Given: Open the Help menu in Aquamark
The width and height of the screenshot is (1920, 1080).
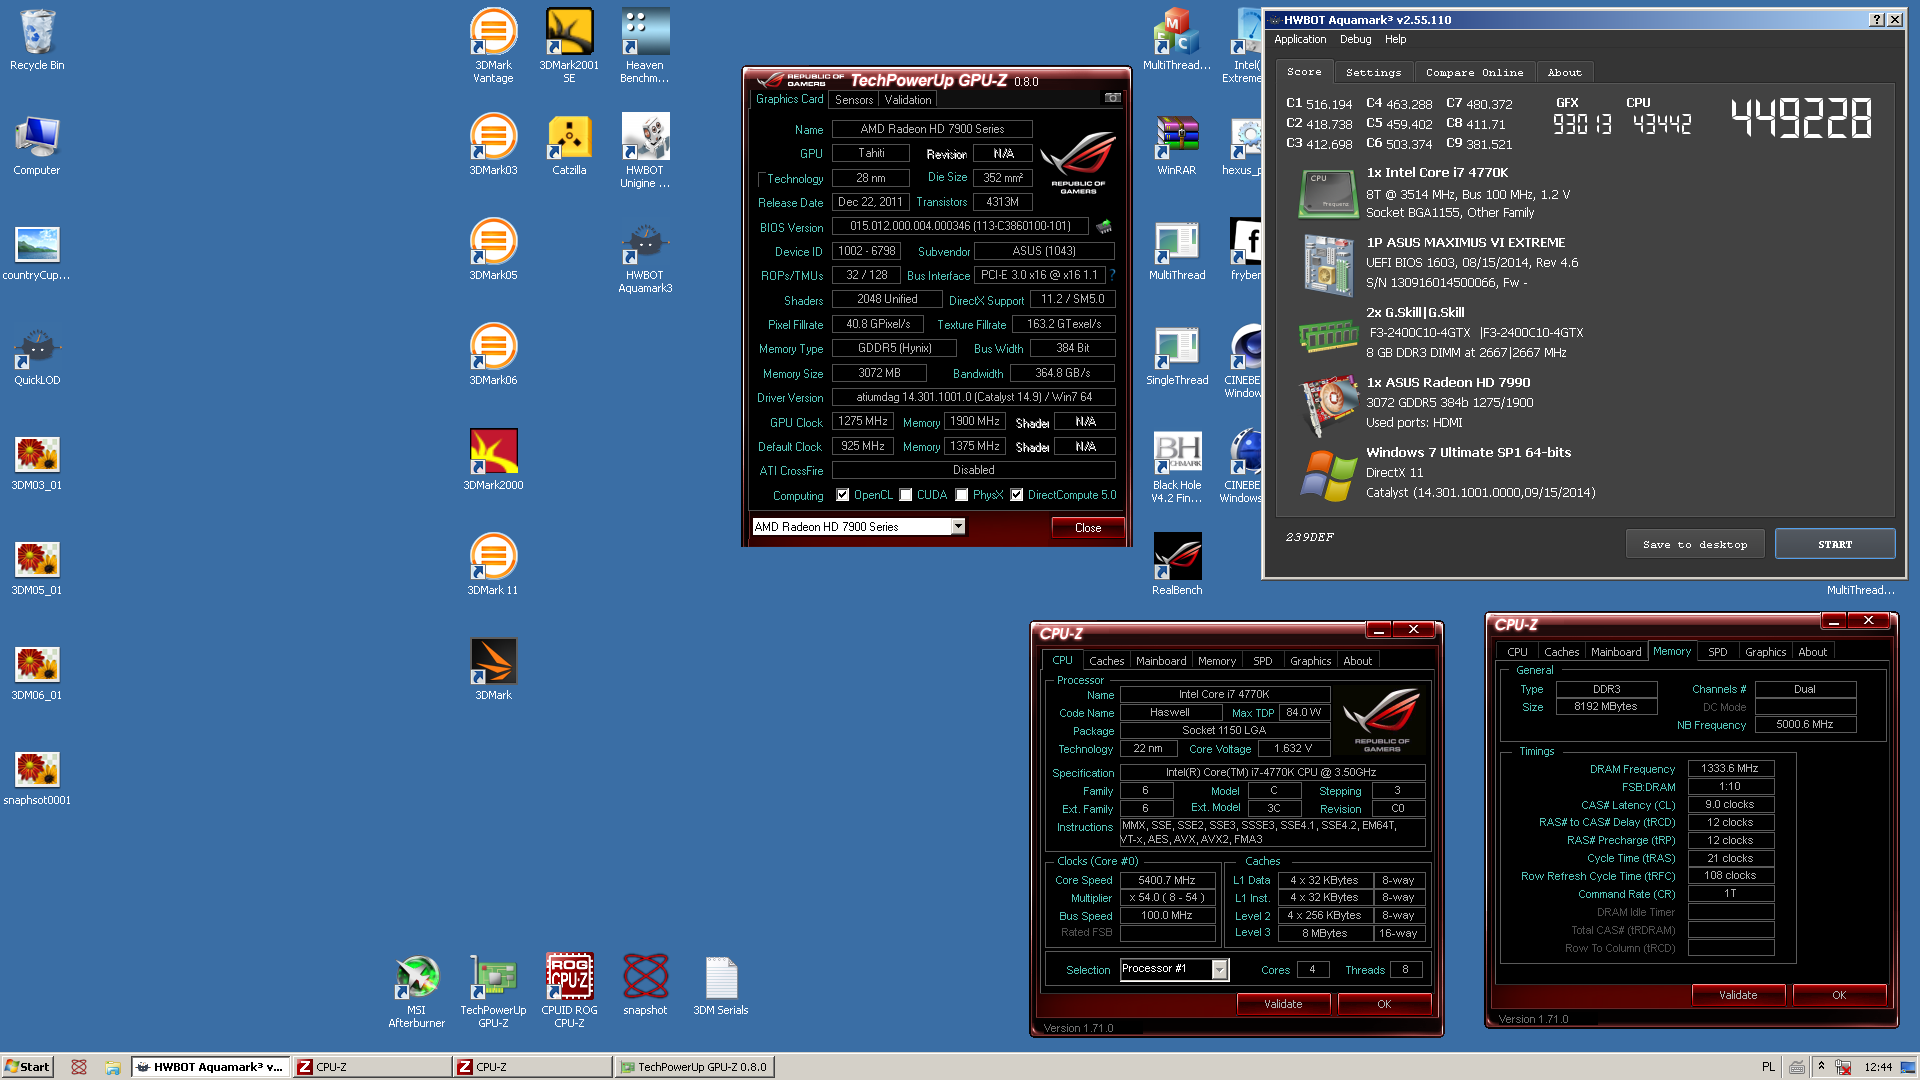Looking at the screenshot, I should pyautogui.click(x=1395, y=39).
